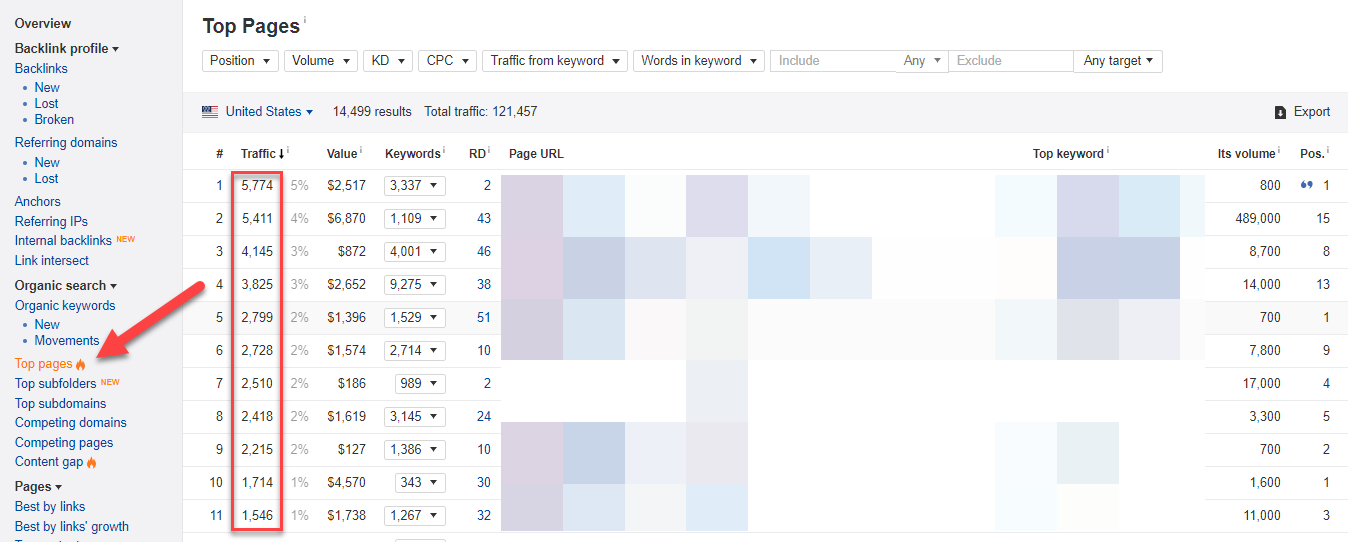Open Content gap report
Viewport: 1348px width, 542px height.
(x=49, y=462)
